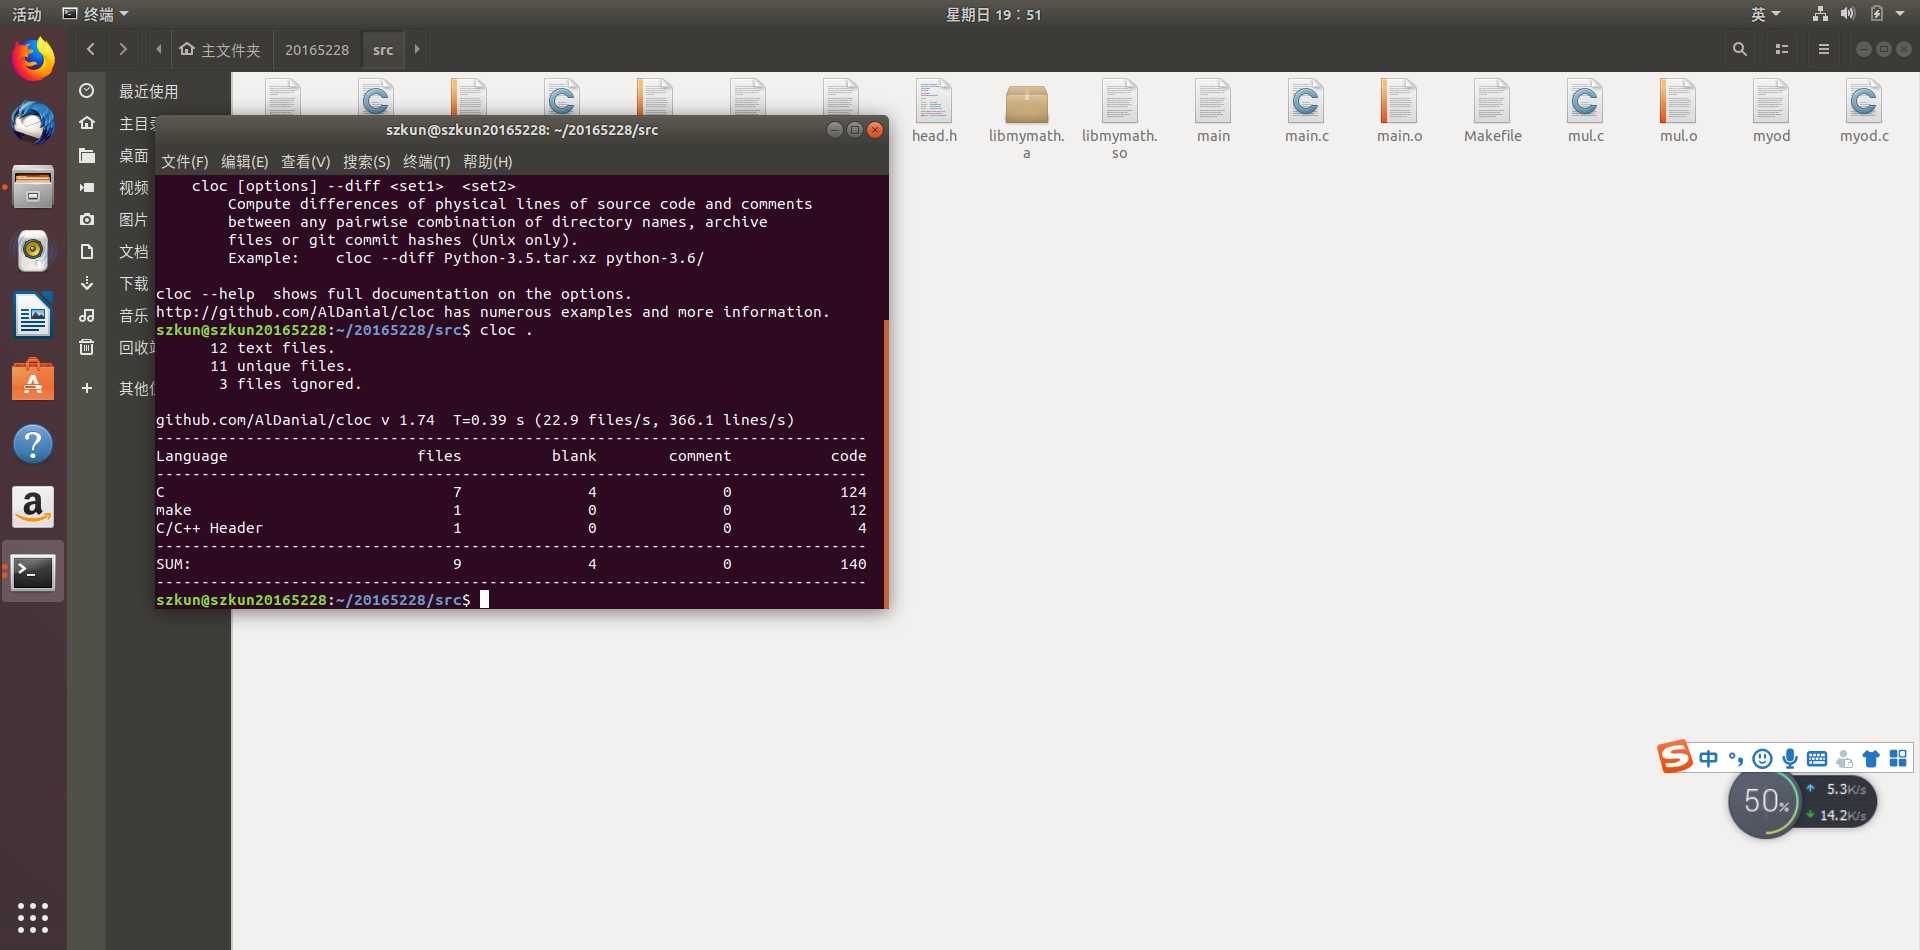Click the plus icon for other locations

[x=87, y=388]
